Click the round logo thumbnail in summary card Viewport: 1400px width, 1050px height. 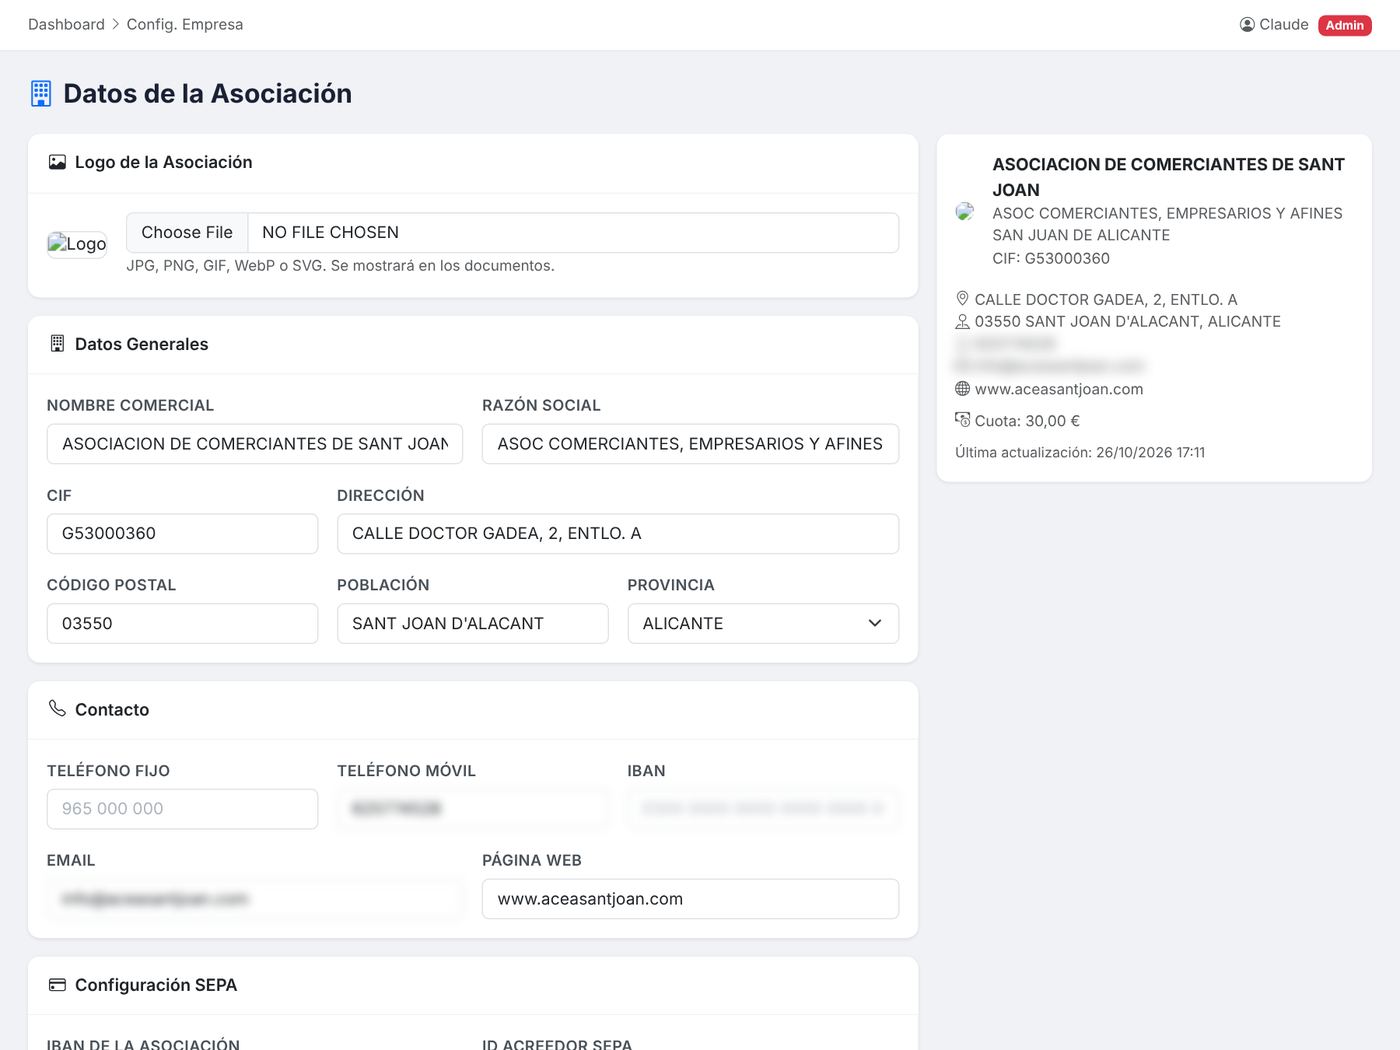coord(965,211)
